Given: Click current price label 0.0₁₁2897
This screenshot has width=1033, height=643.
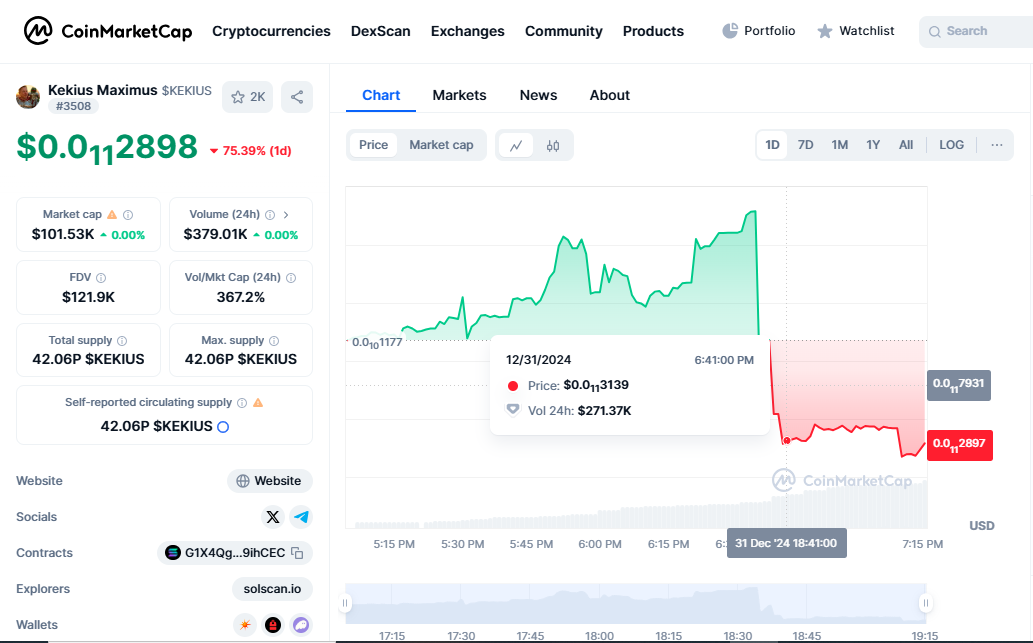Looking at the screenshot, I should (x=959, y=445).
